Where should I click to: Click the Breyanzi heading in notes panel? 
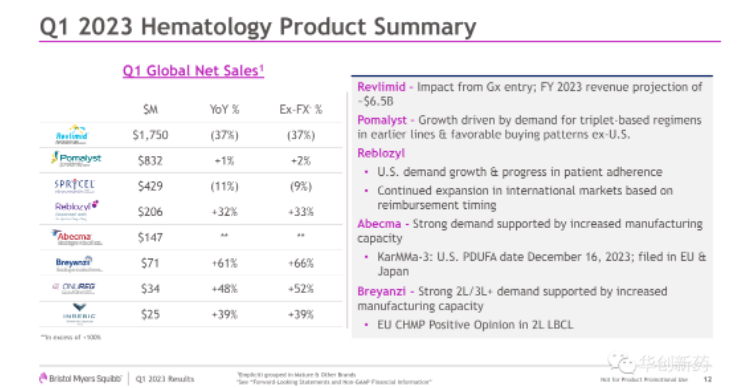click(x=381, y=291)
